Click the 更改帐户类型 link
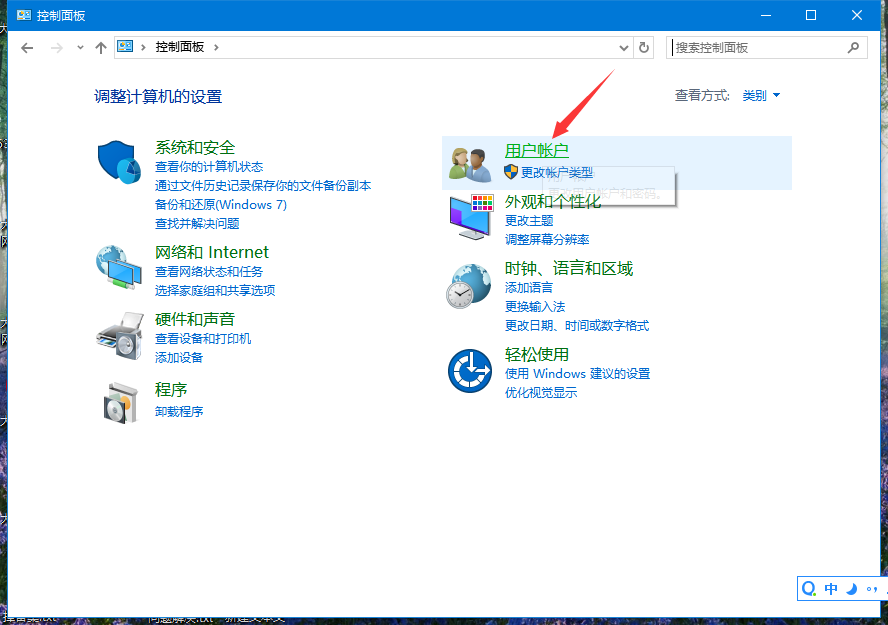Screen dimensions: 888x625 [557, 172]
